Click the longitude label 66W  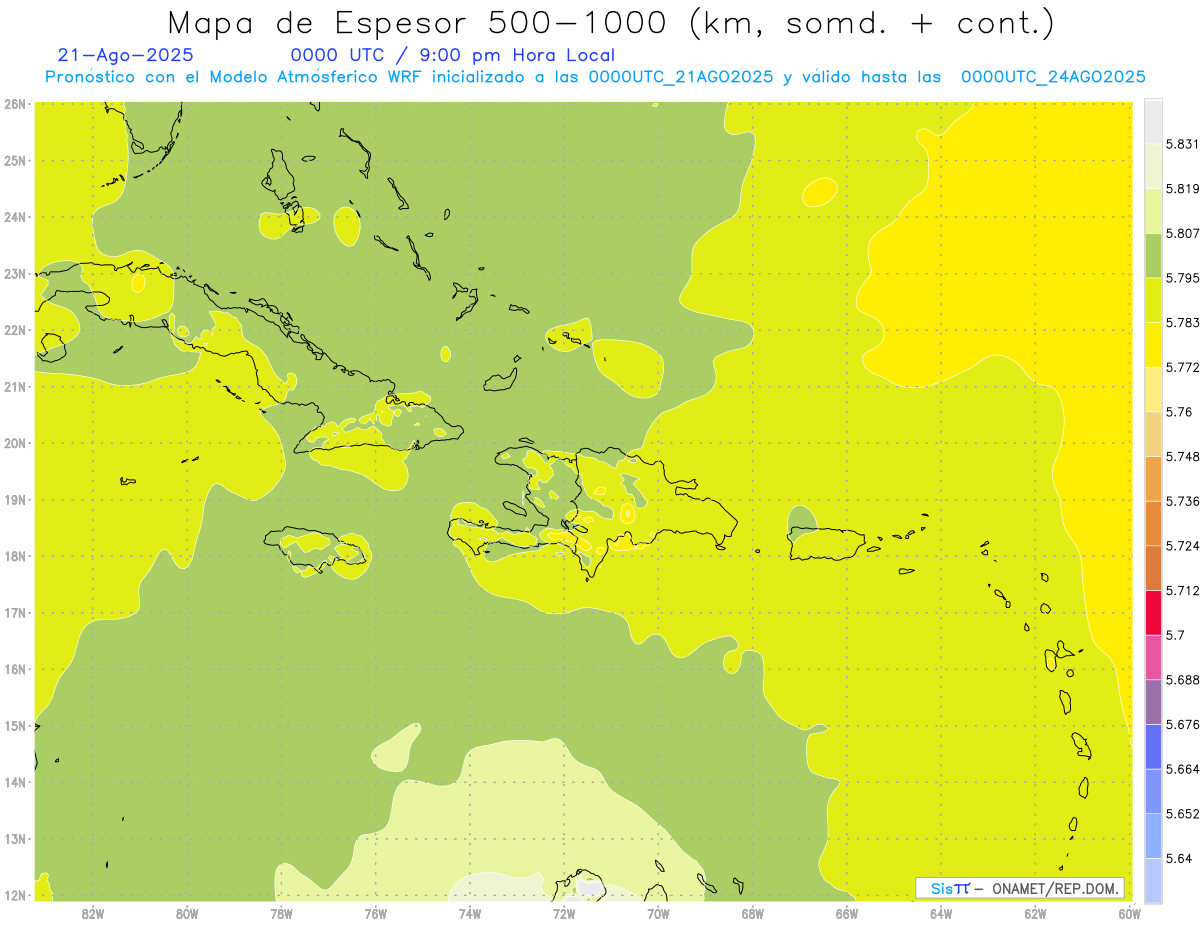tap(847, 914)
